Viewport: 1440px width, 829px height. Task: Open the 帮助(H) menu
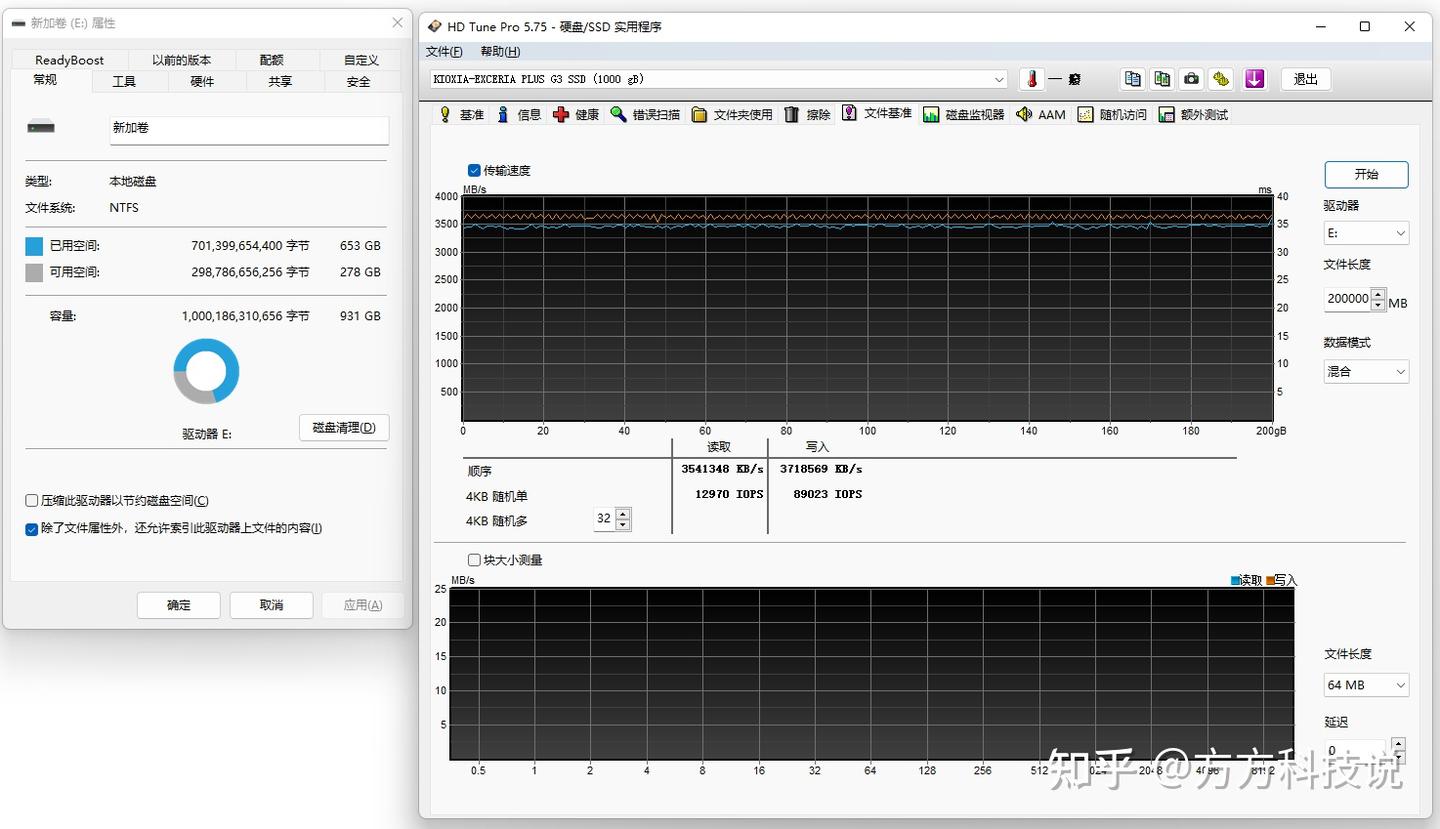tap(500, 52)
